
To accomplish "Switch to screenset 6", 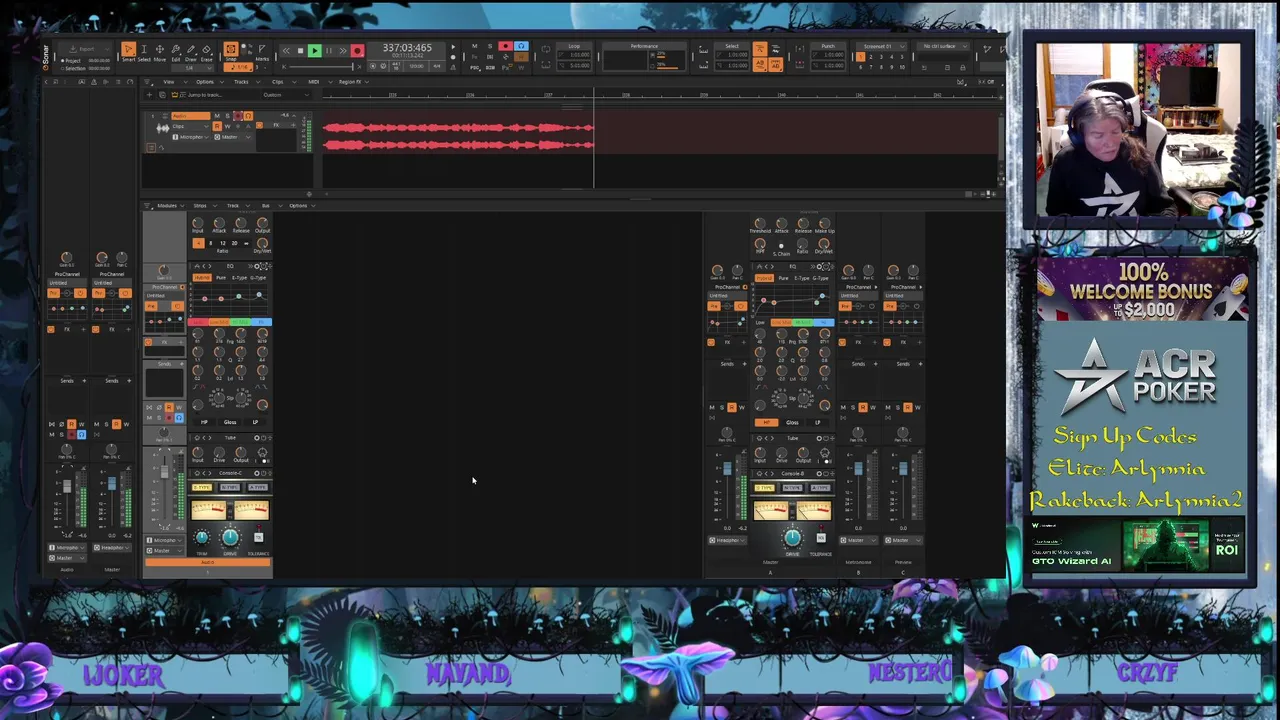I will pyautogui.click(x=860, y=67).
